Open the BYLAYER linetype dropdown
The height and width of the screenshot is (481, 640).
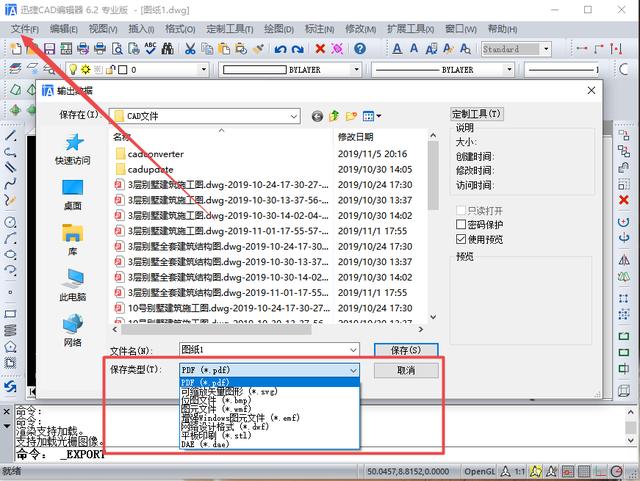(509, 69)
